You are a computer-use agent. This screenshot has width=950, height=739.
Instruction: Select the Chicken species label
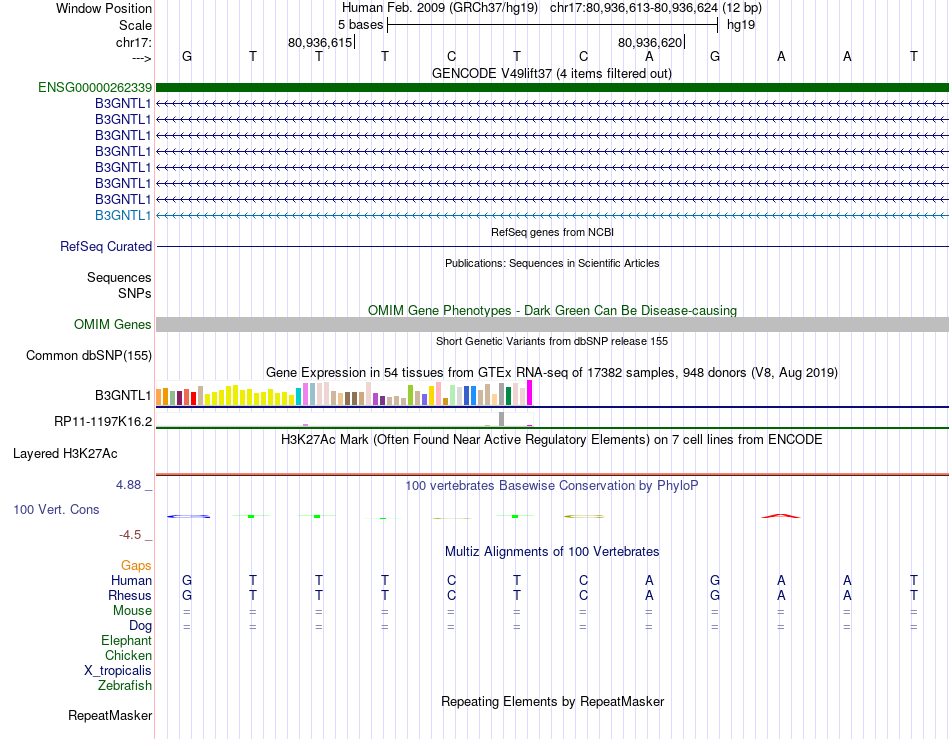[128, 655]
